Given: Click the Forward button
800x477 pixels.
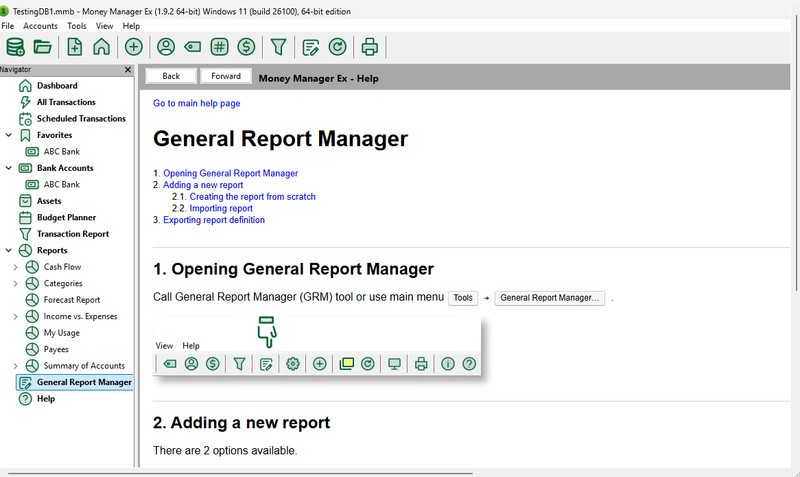Looking at the screenshot, I should coord(226,76).
